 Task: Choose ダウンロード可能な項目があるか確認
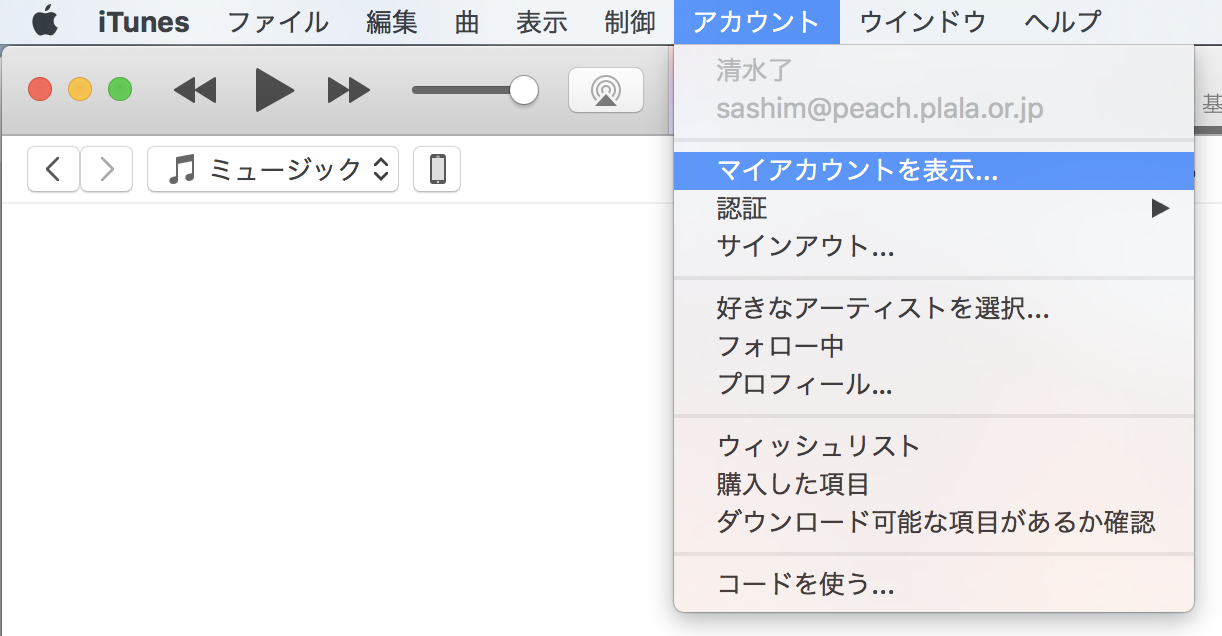[x=934, y=522]
